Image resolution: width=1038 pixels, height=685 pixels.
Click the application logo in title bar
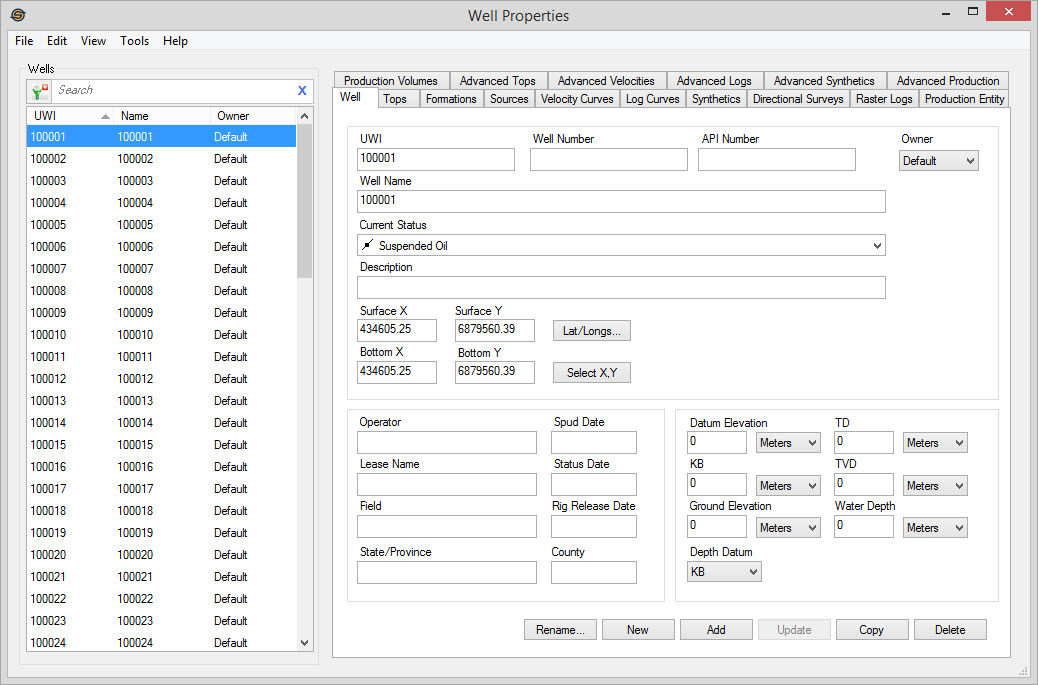click(x=17, y=15)
